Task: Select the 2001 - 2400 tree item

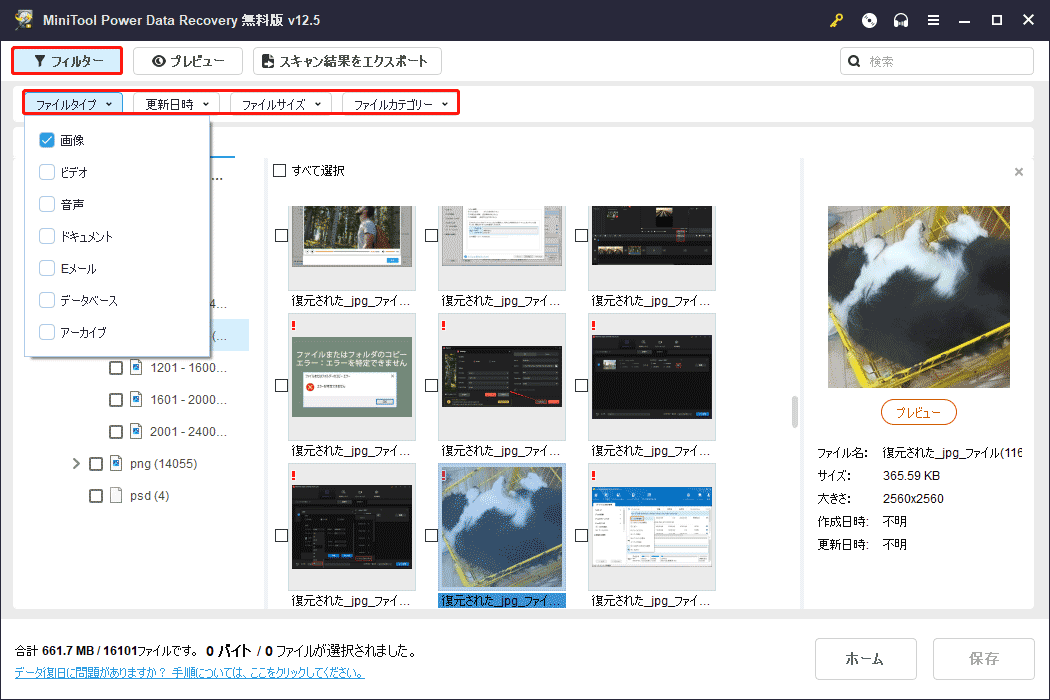Action: 188,432
